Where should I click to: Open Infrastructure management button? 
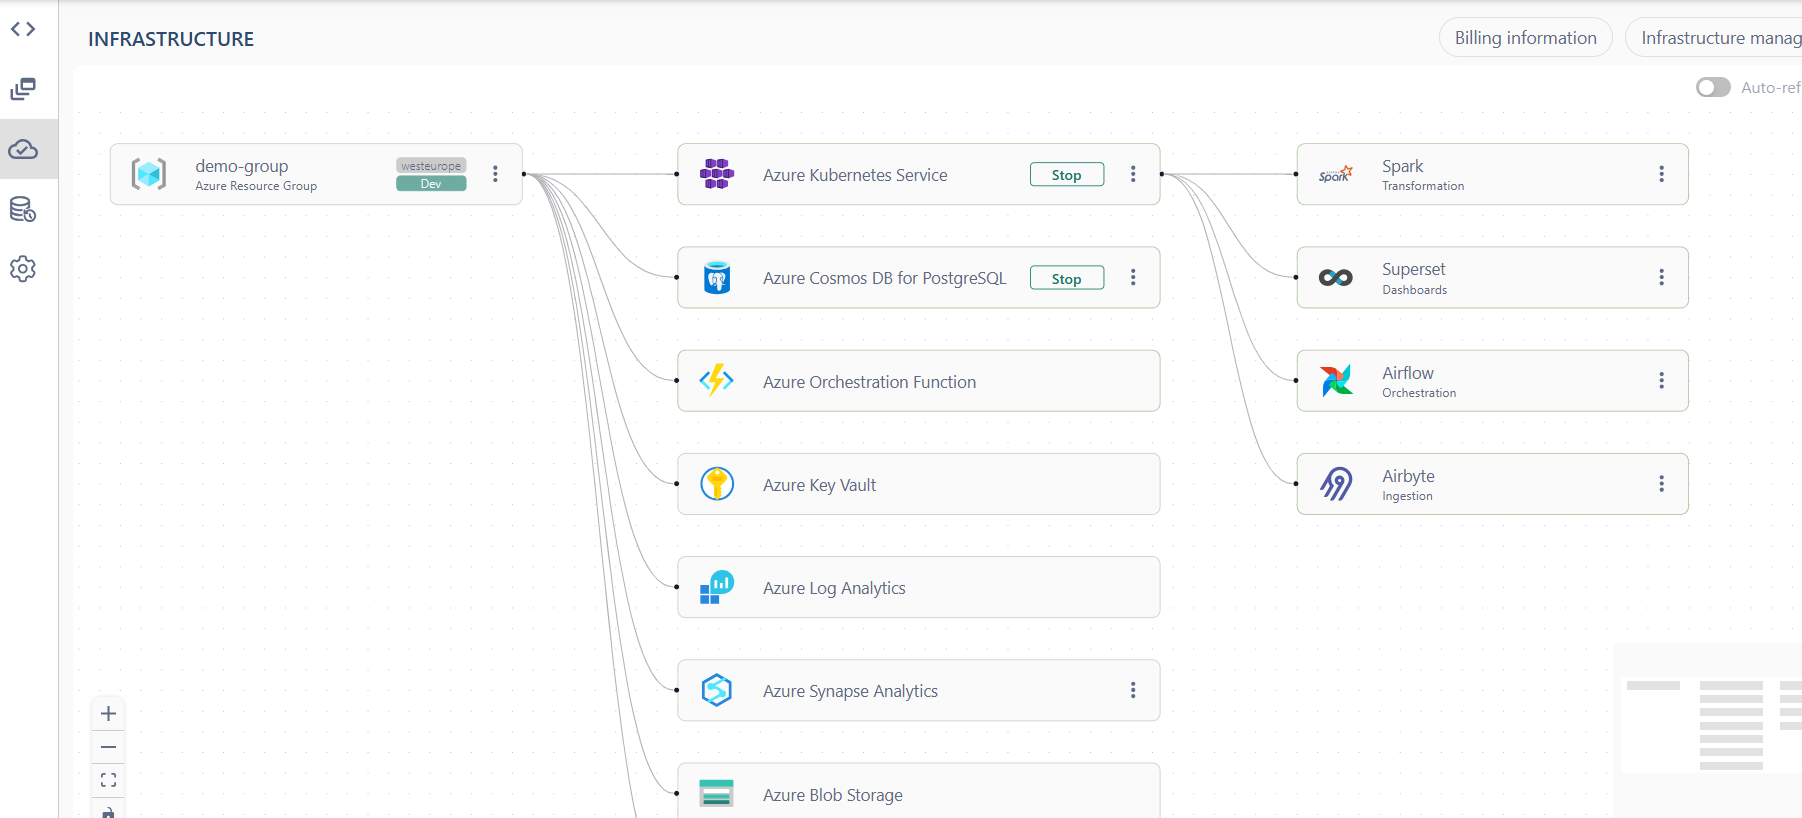click(1714, 38)
